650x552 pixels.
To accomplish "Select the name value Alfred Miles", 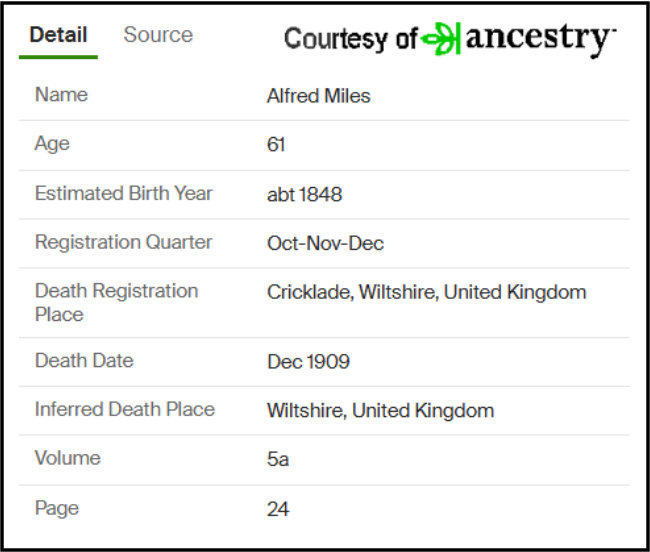I will (x=318, y=96).
